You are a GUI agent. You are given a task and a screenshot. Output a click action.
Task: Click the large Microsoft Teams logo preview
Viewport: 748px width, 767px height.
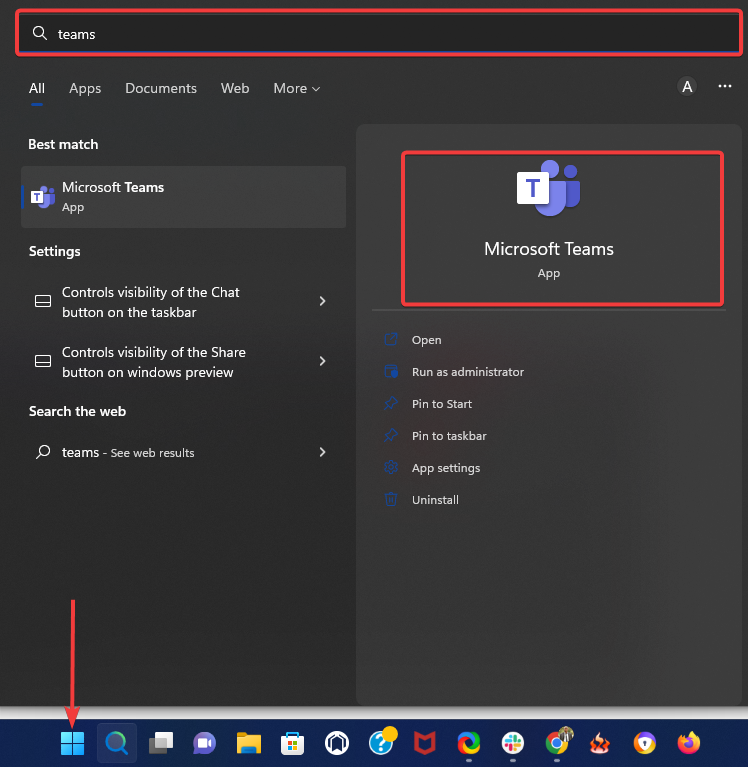[x=548, y=188]
